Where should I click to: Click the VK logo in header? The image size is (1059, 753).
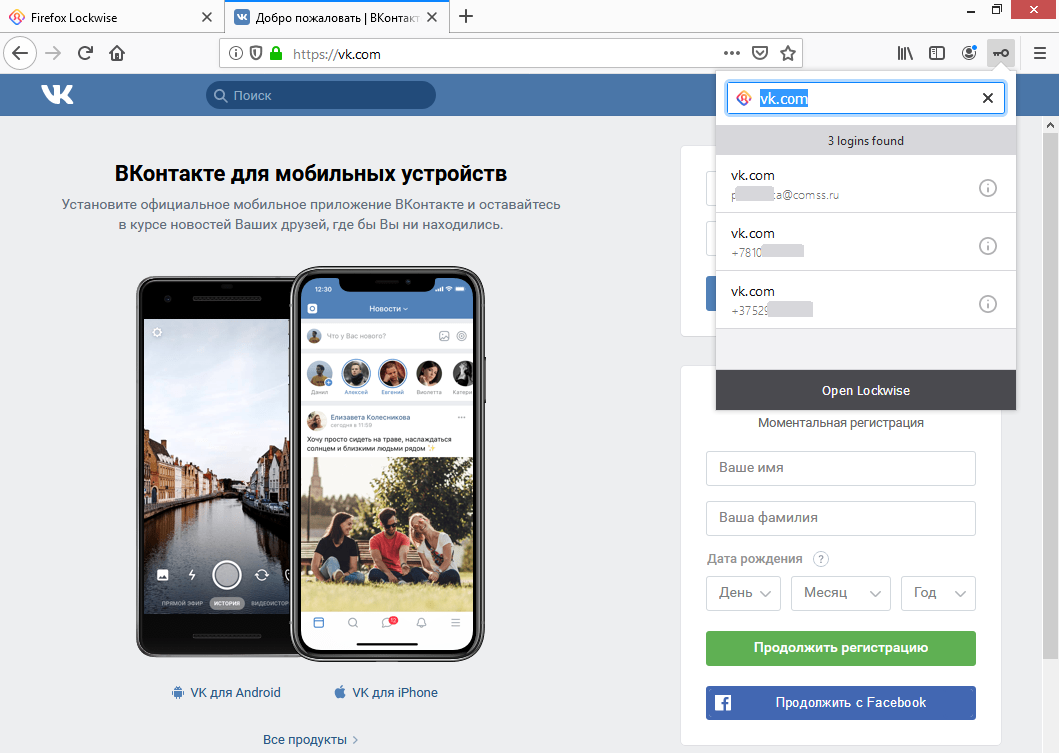pos(57,95)
